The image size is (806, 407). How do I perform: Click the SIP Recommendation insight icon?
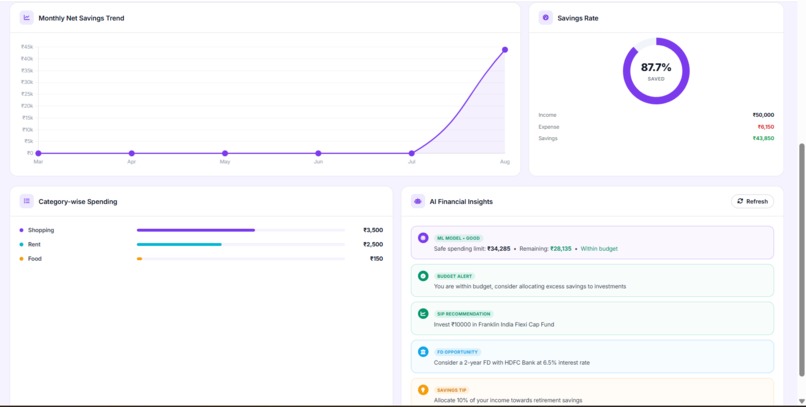pyautogui.click(x=423, y=313)
